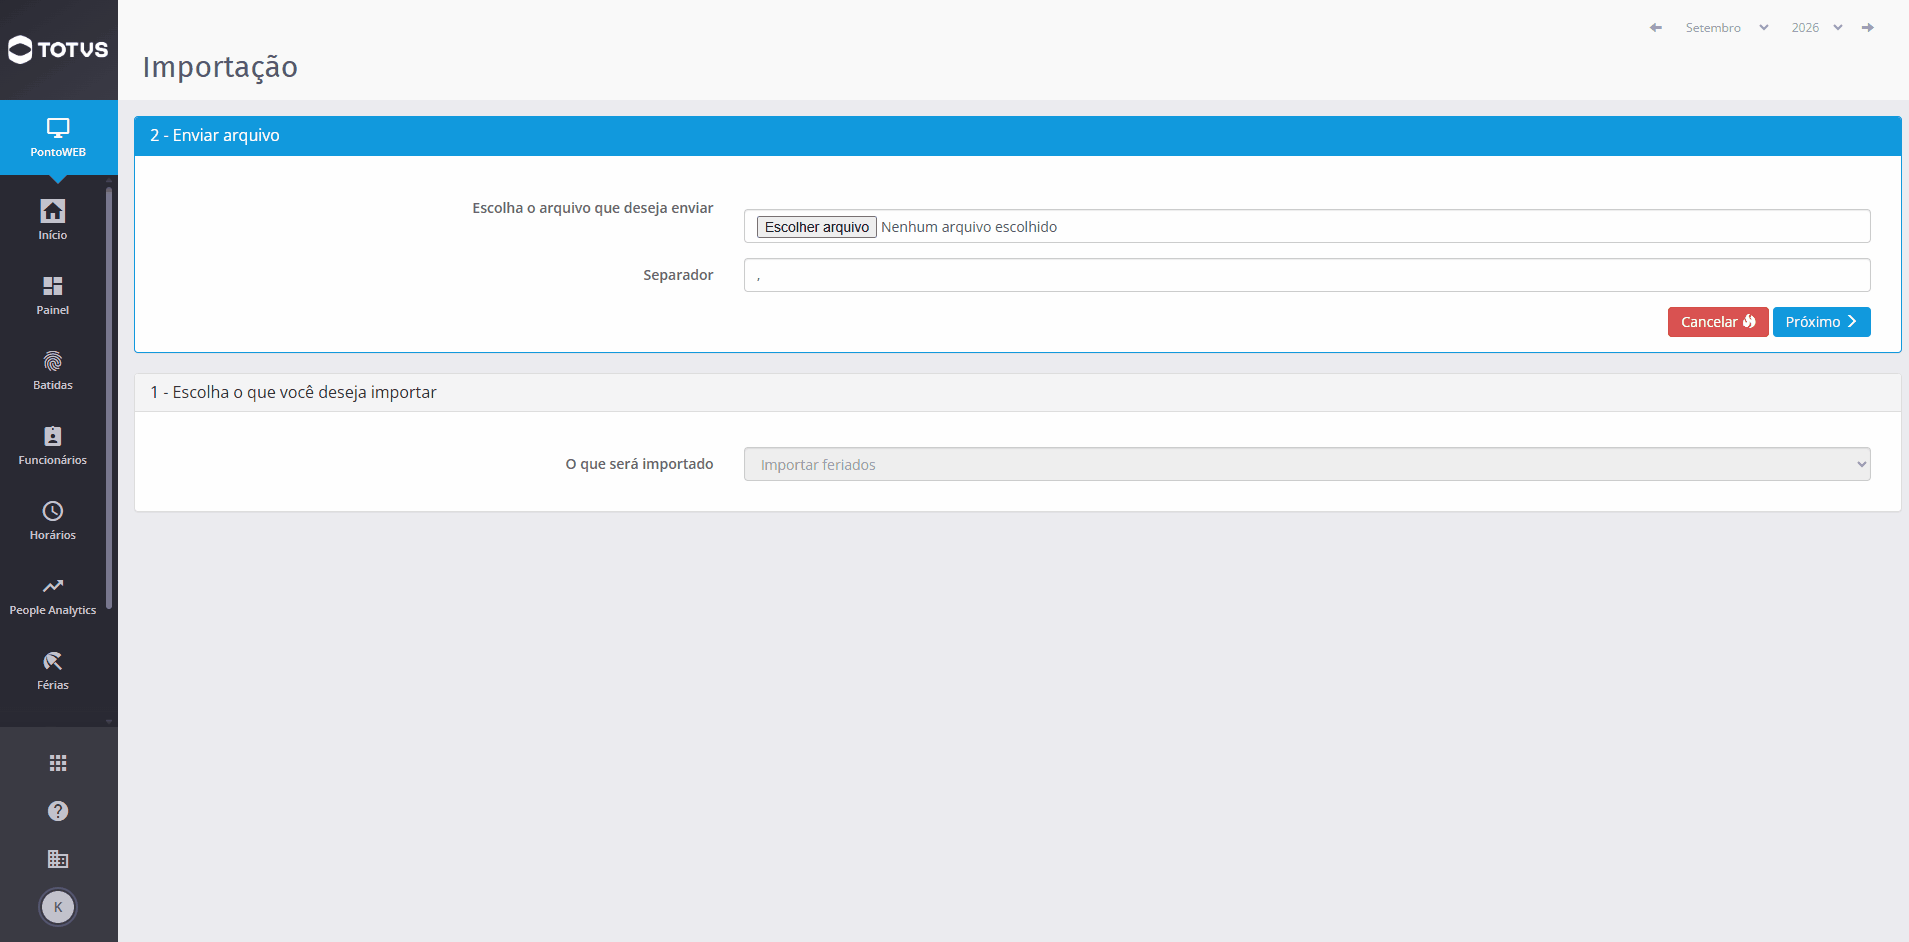Click the O que será importado label

pyautogui.click(x=639, y=464)
